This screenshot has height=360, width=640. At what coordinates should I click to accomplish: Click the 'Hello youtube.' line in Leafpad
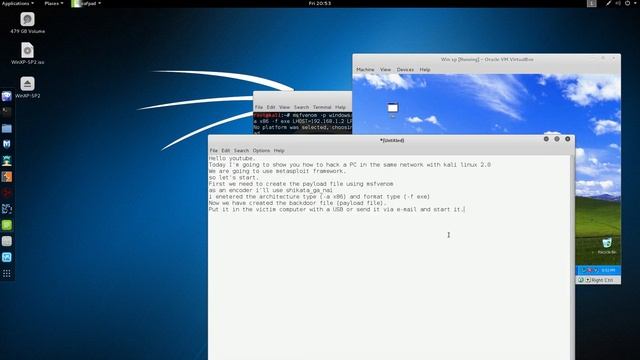point(232,158)
